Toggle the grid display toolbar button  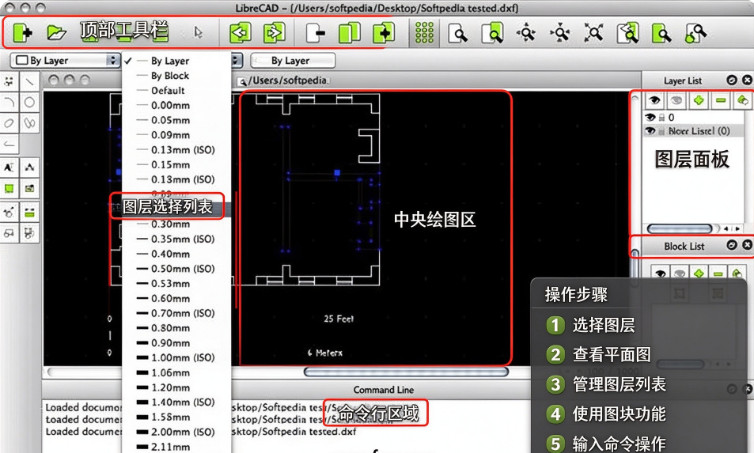(424, 33)
